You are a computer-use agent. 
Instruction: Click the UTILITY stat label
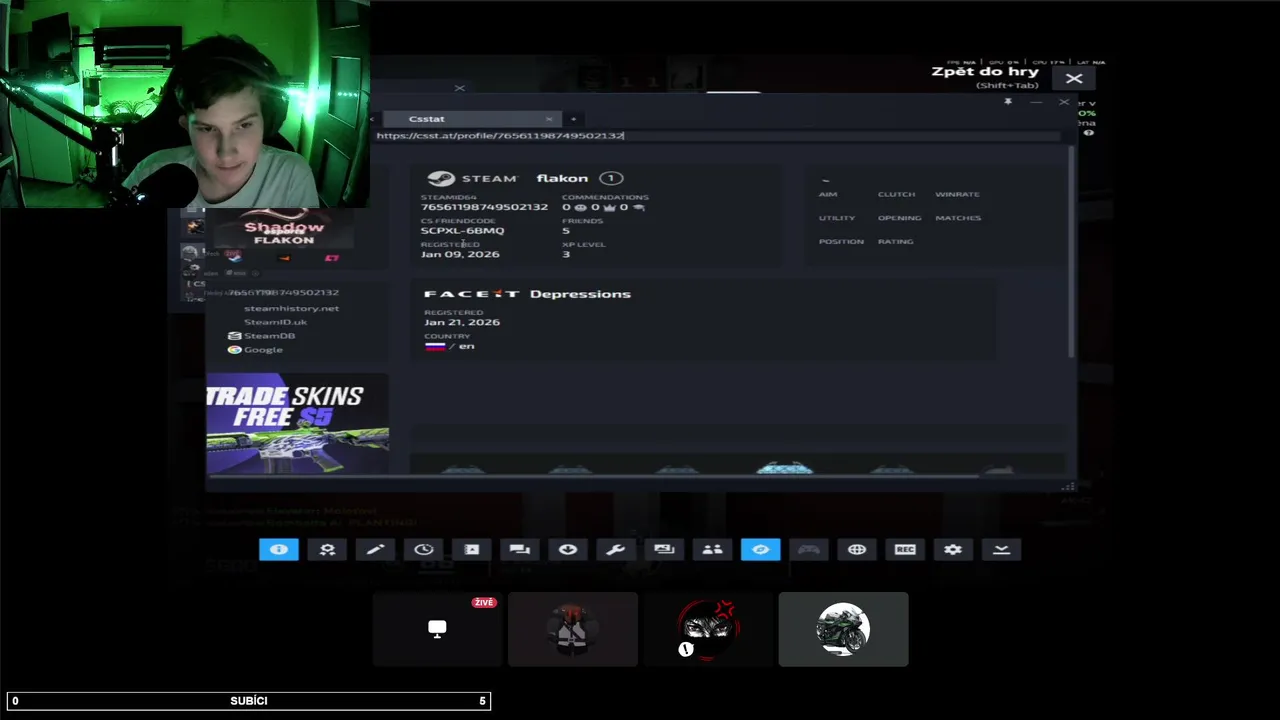pos(837,218)
